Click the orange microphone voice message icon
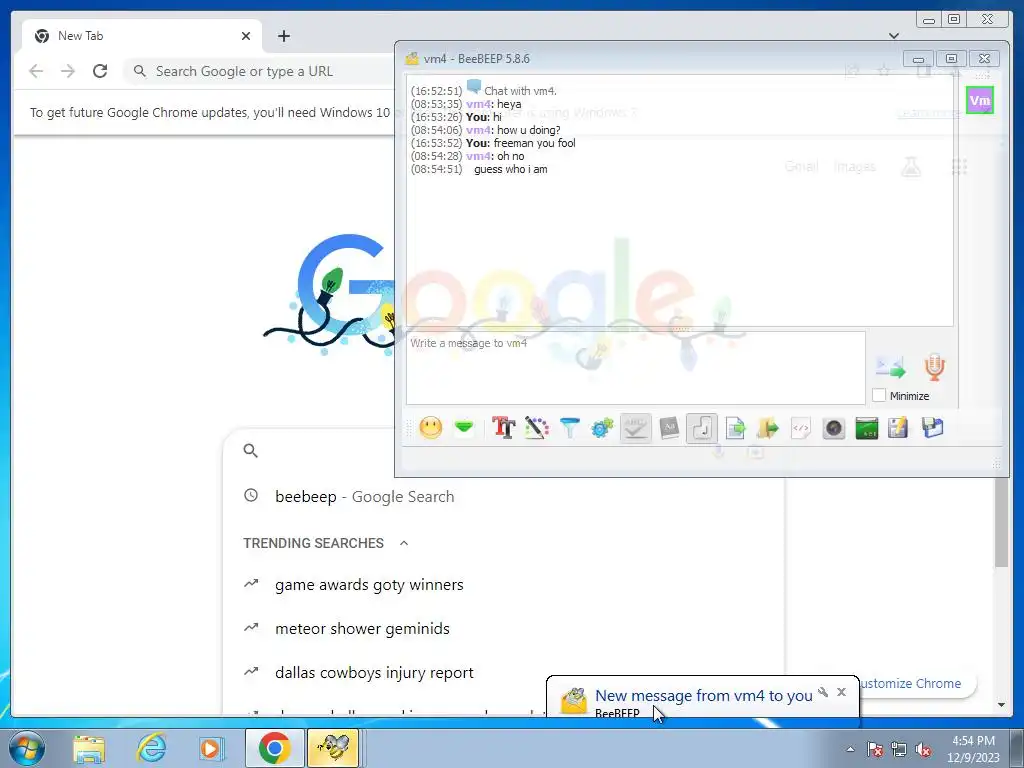 pos(935,368)
